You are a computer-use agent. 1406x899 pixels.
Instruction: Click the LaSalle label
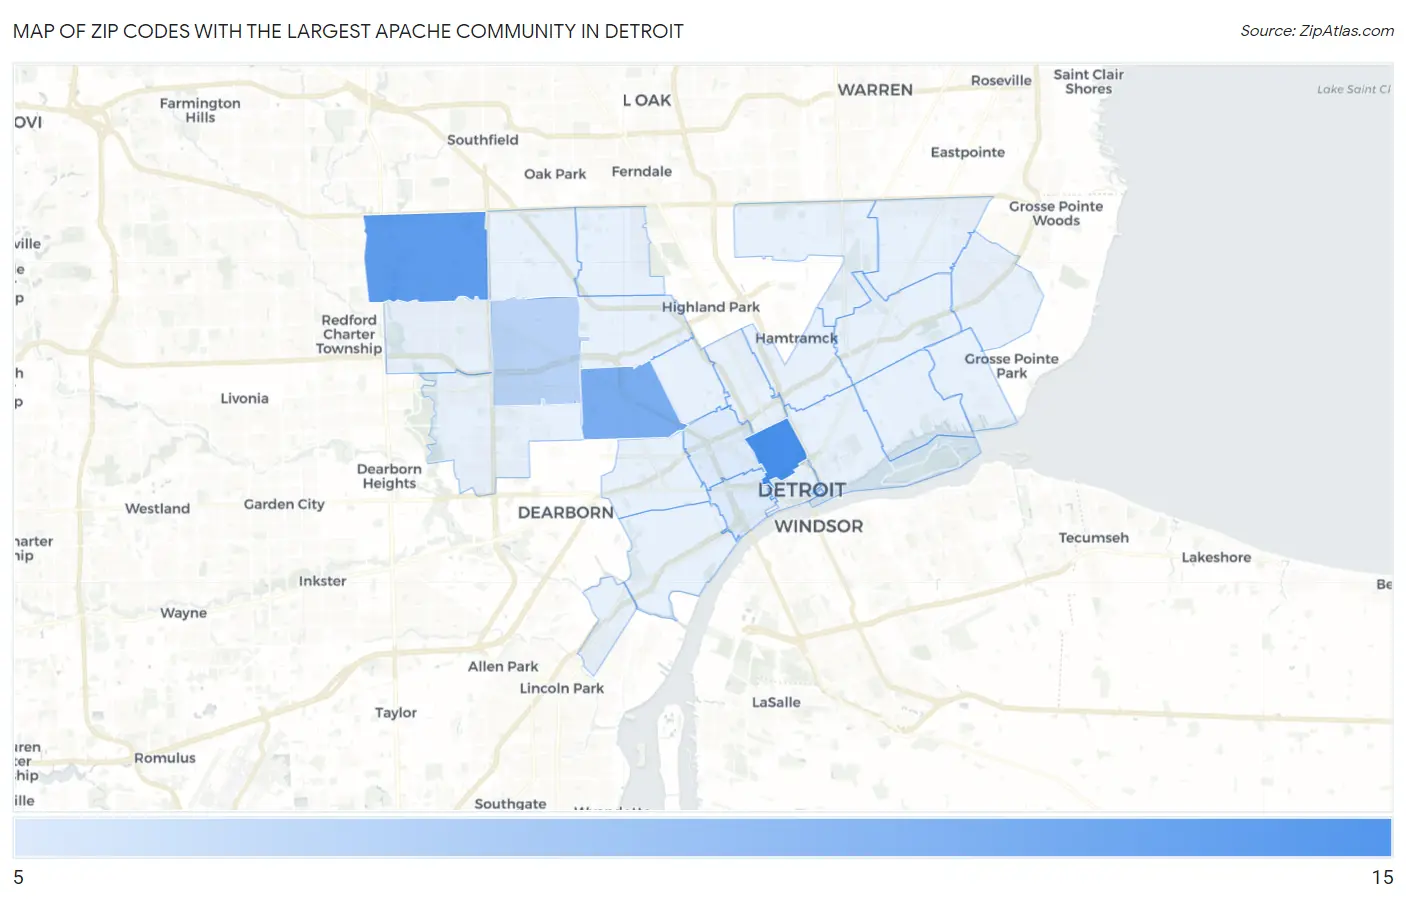point(776,702)
